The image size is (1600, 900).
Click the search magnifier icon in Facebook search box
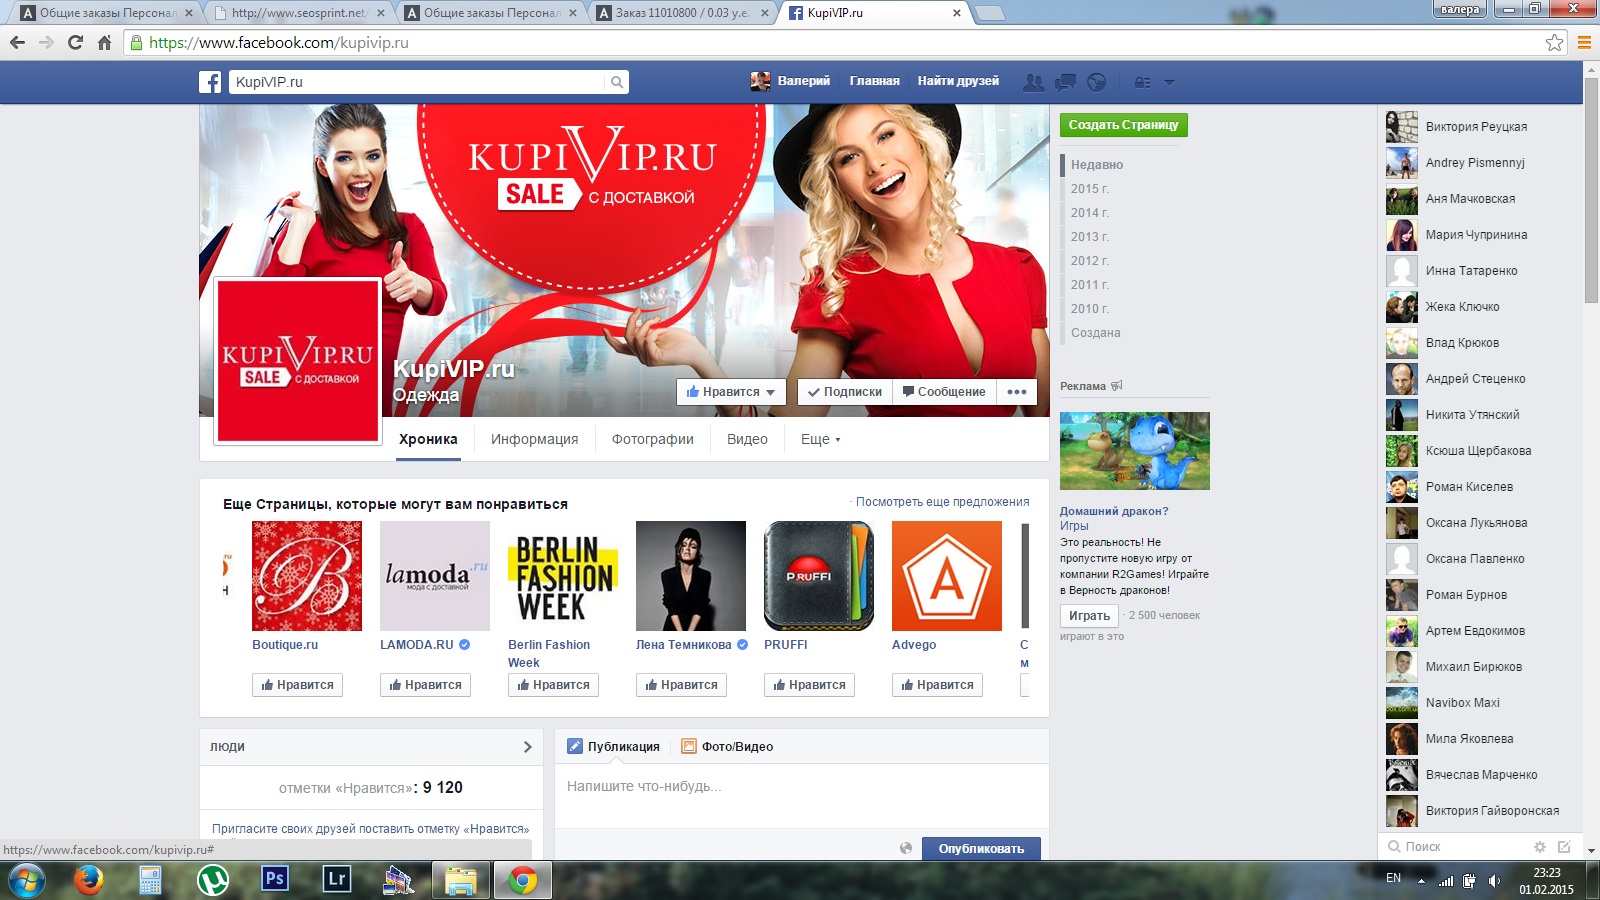click(x=617, y=82)
